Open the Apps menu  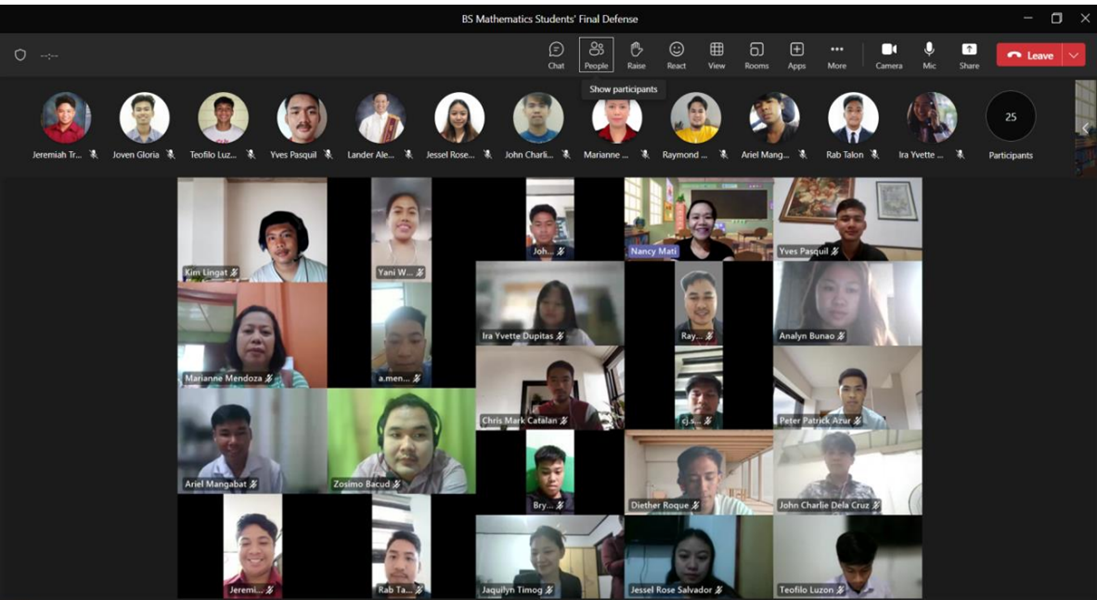click(x=796, y=54)
